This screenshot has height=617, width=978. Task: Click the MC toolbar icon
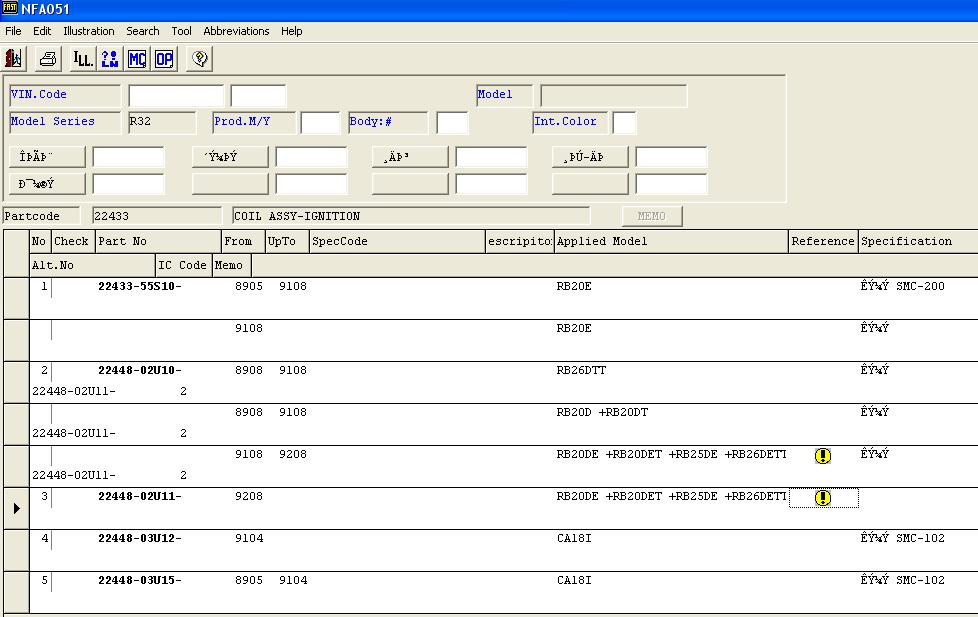coord(137,59)
